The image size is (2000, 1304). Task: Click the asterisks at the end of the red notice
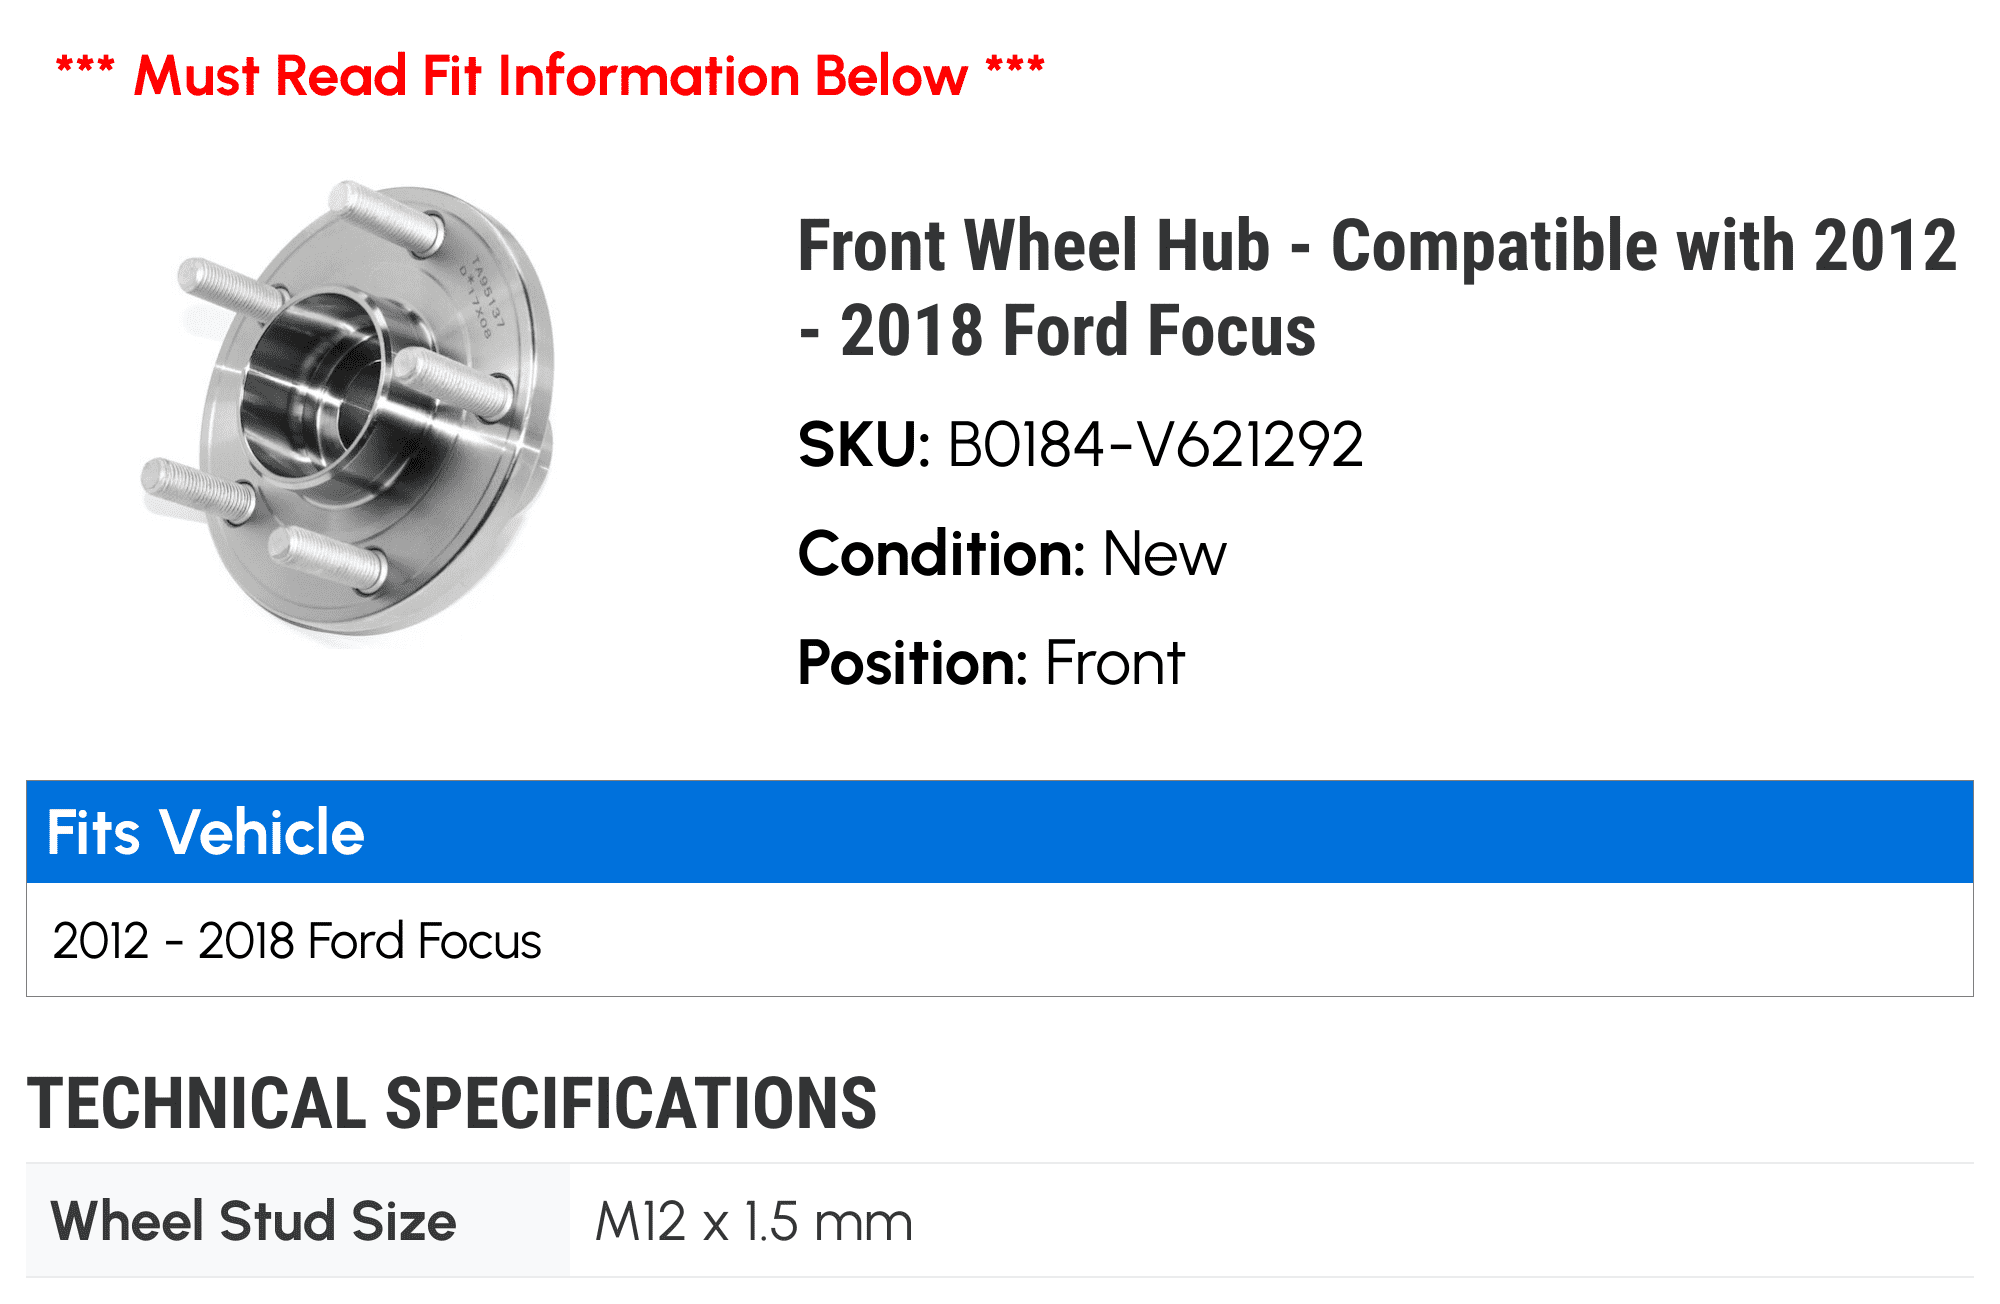tap(1014, 70)
